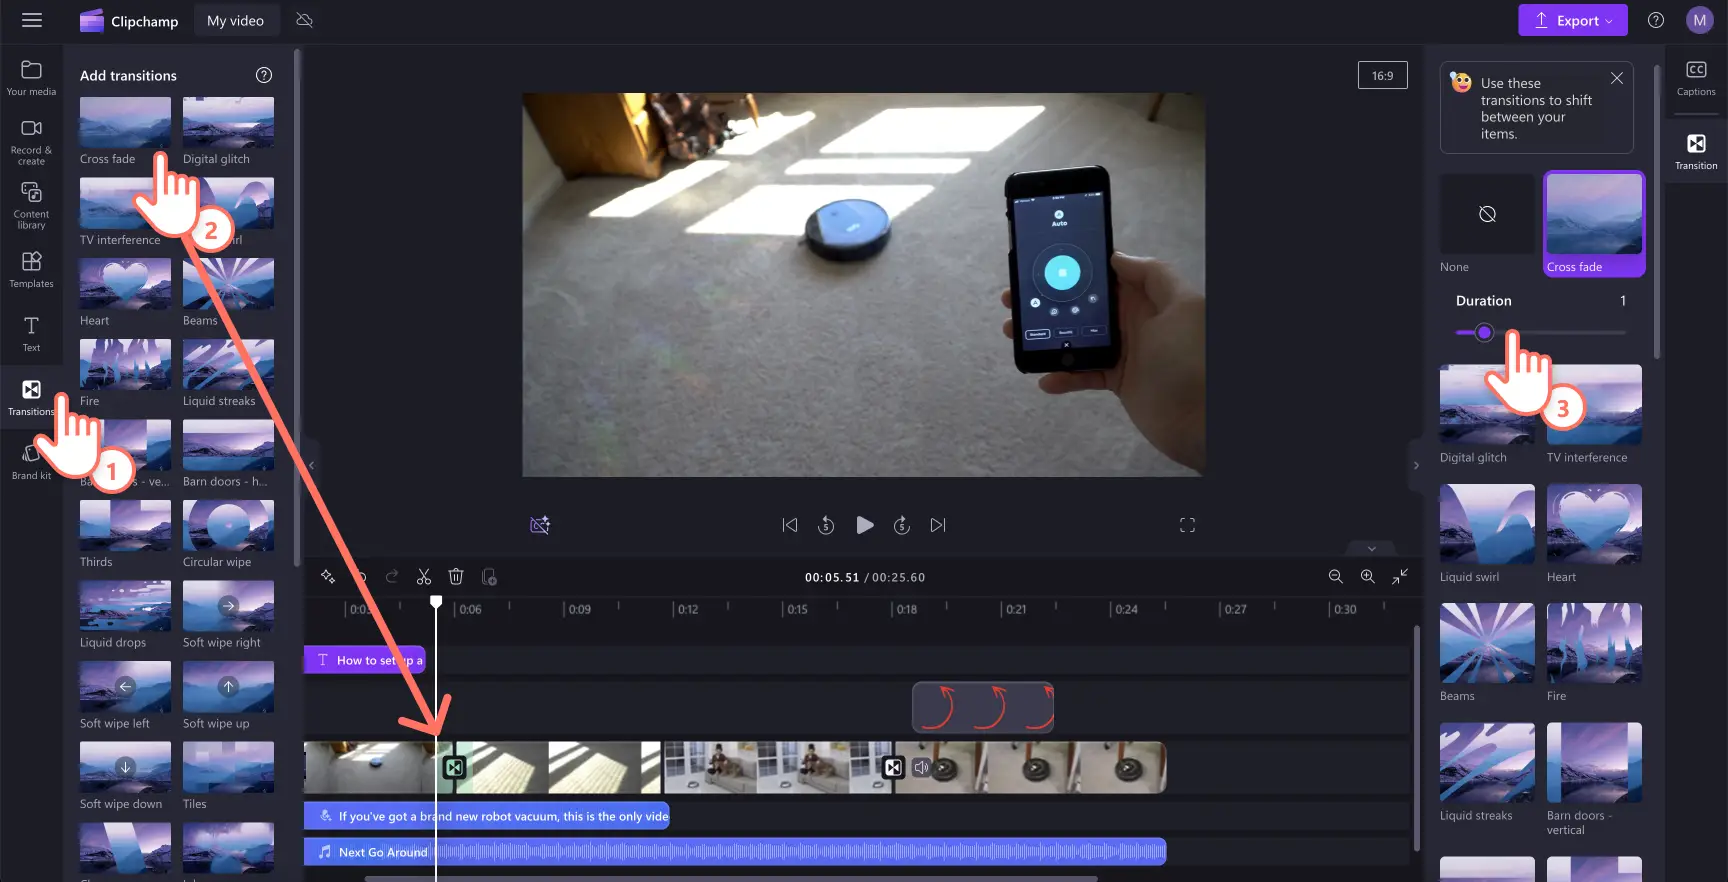Forward five seconds
Screen dimensions: 1728x882
click(x=902, y=525)
